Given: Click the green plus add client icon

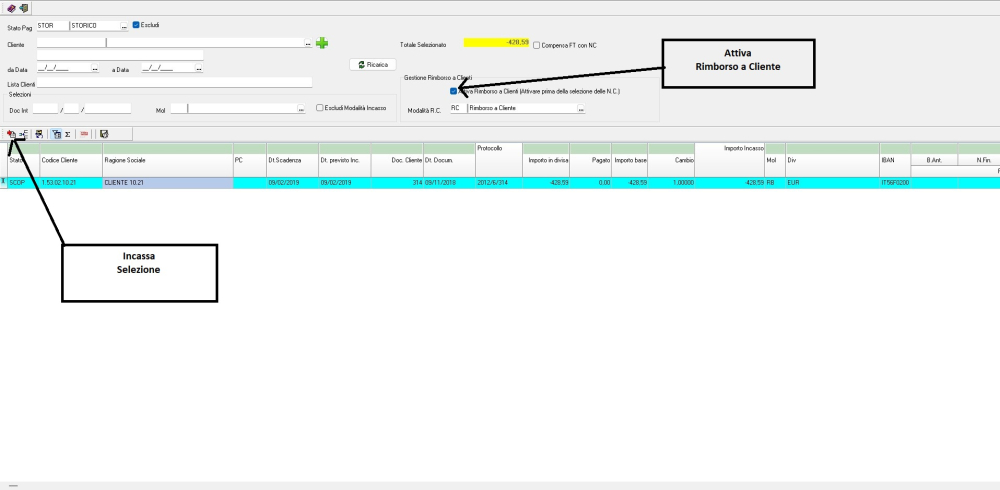Looking at the screenshot, I should 322,43.
